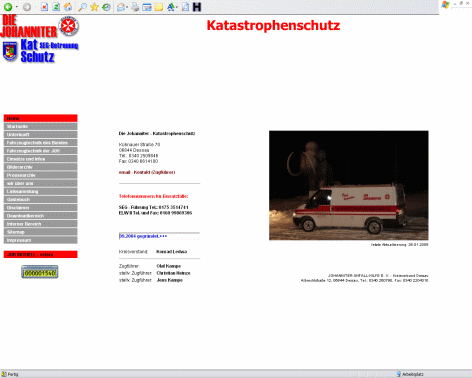Viewport: 472px width, 378px height.
Task: Expand the Mail icon dropdown arrow
Action: tap(127, 7)
